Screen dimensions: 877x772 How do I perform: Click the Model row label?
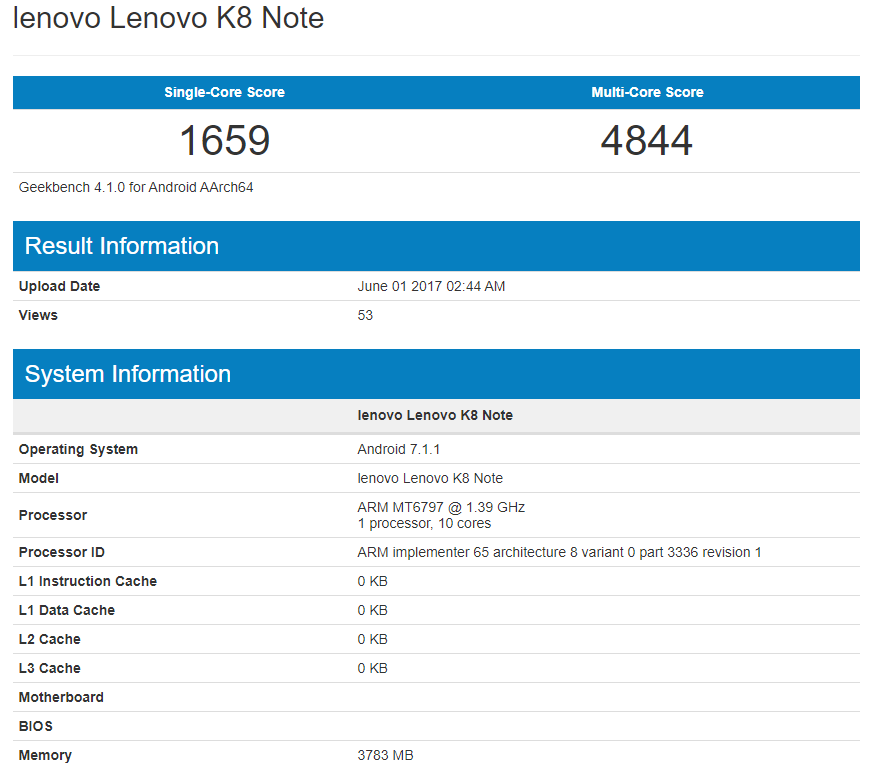[39, 478]
